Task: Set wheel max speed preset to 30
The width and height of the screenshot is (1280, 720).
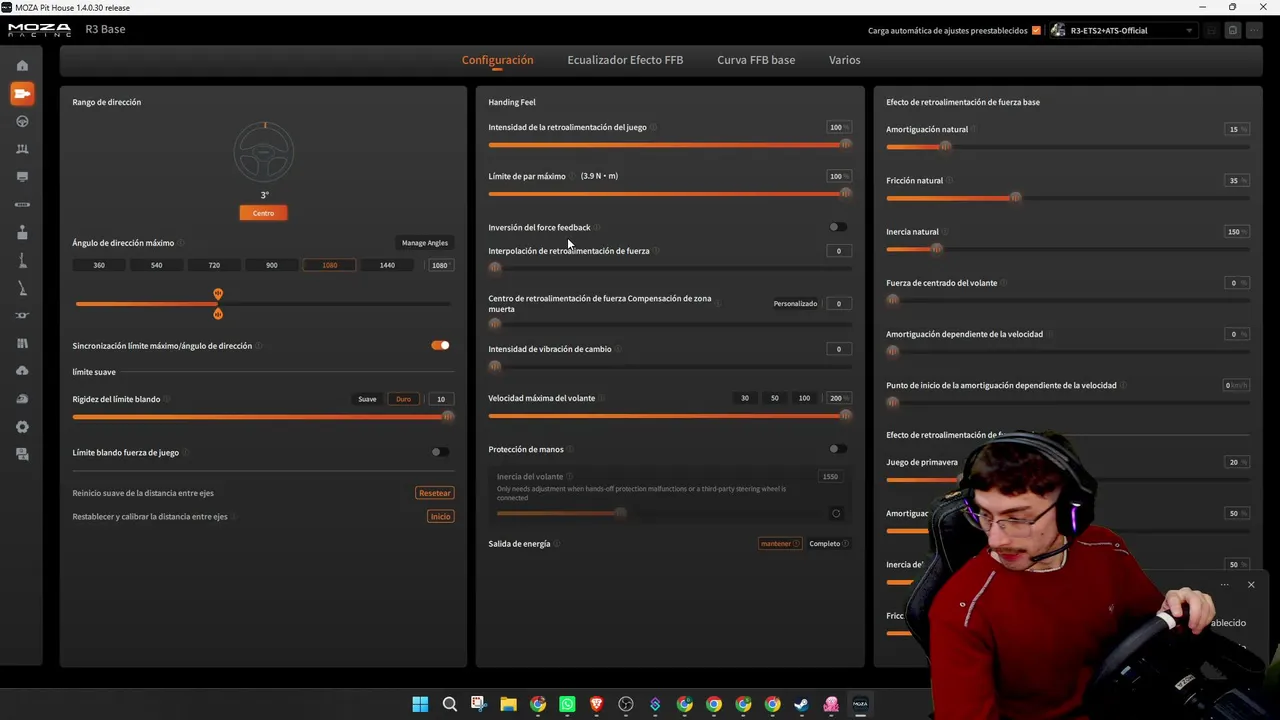Action: (x=744, y=398)
